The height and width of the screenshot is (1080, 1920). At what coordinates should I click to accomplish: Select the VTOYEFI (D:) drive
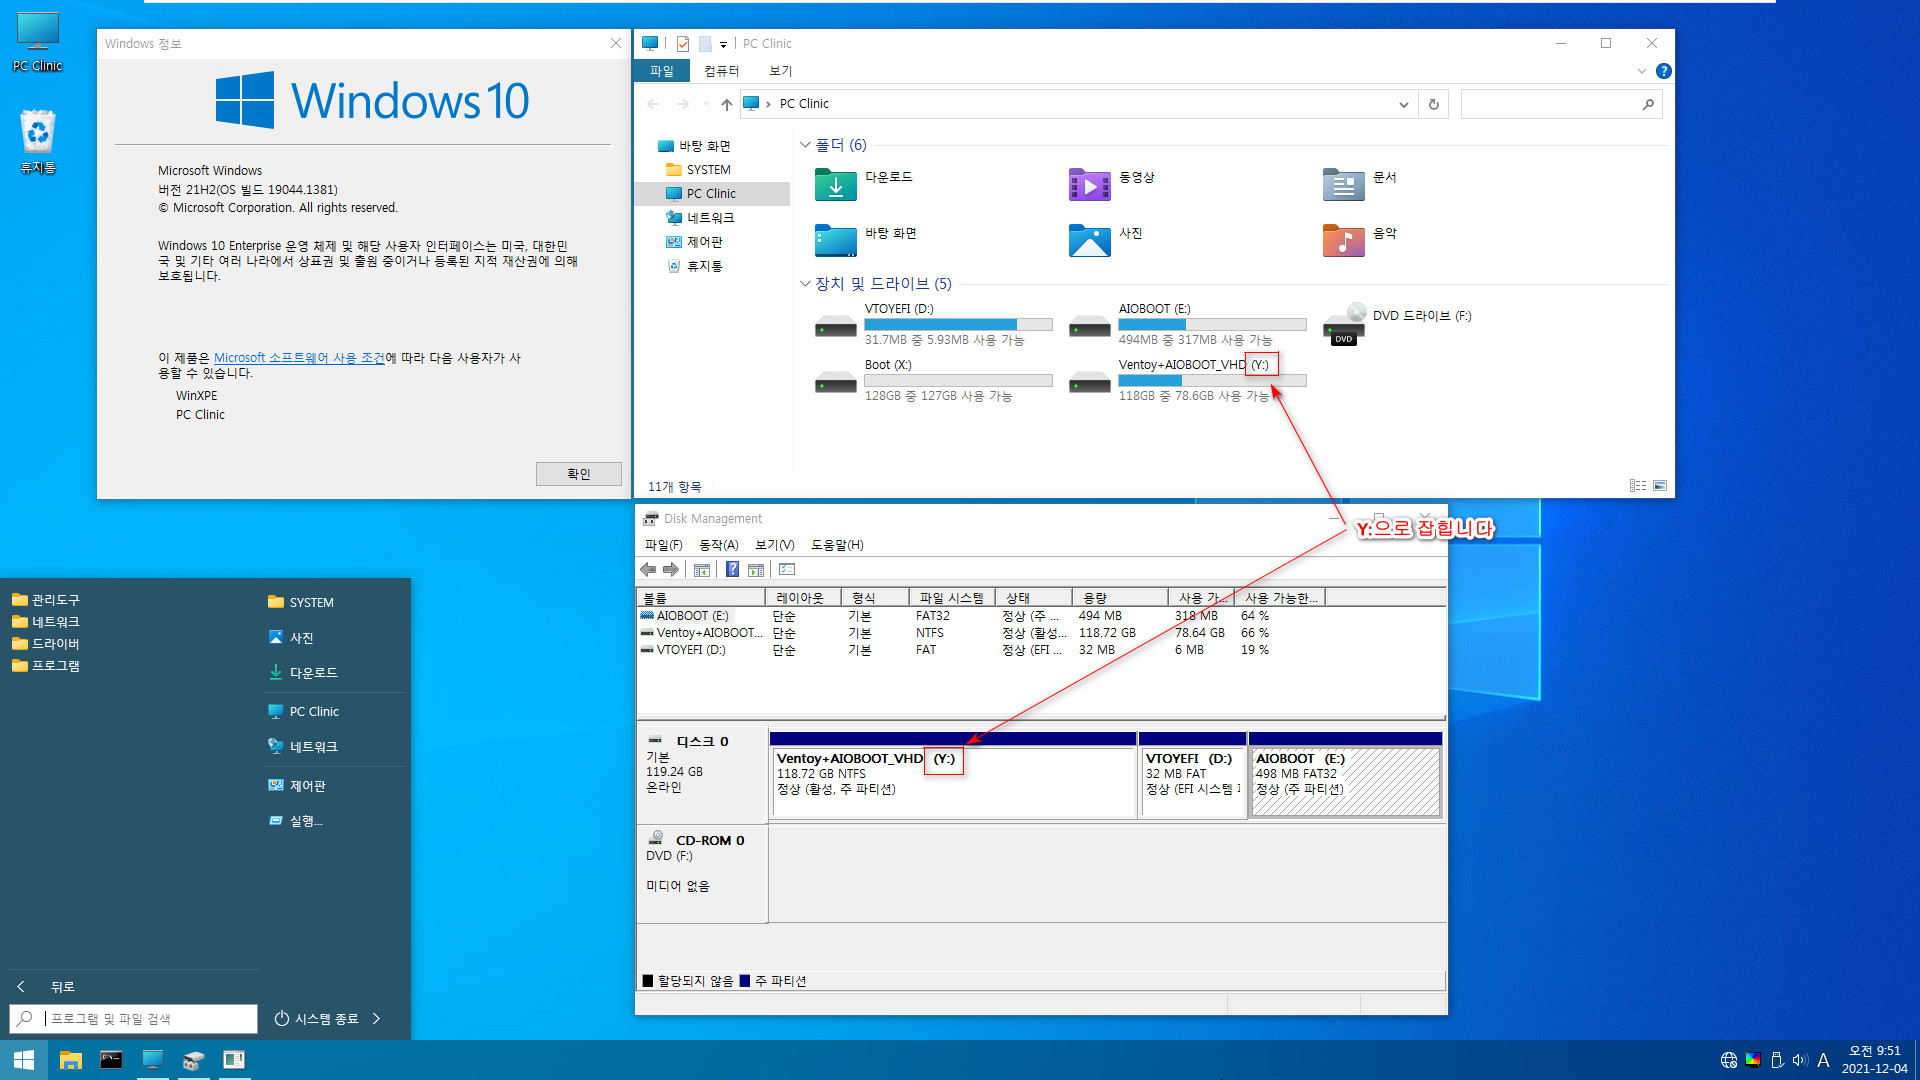pyautogui.click(x=933, y=324)
